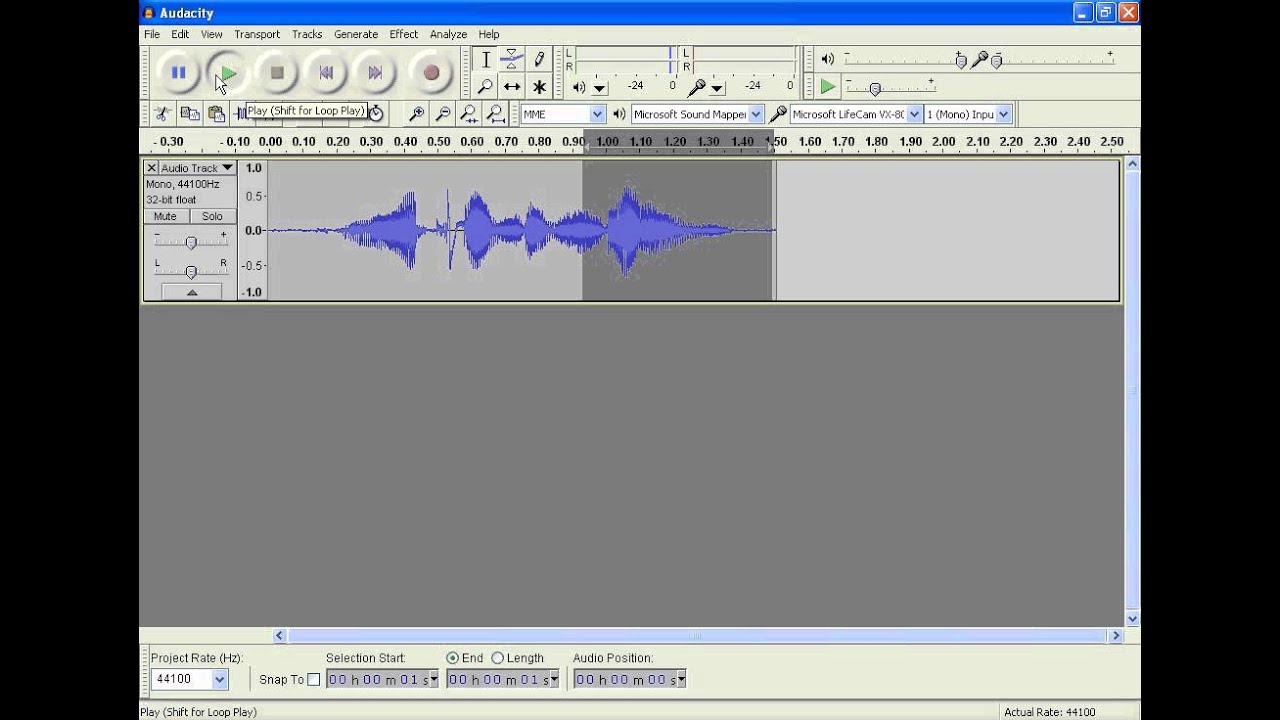1280x720 pixels.
Task: Fit project in window zoom icon
Action: click(x=495, y=114)
